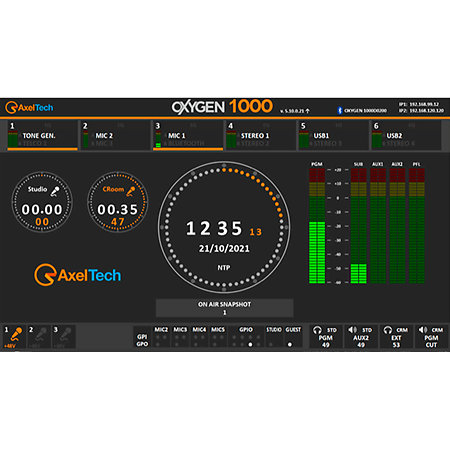
Task: Click the AUX1 level meter
Action: [378, 226]
